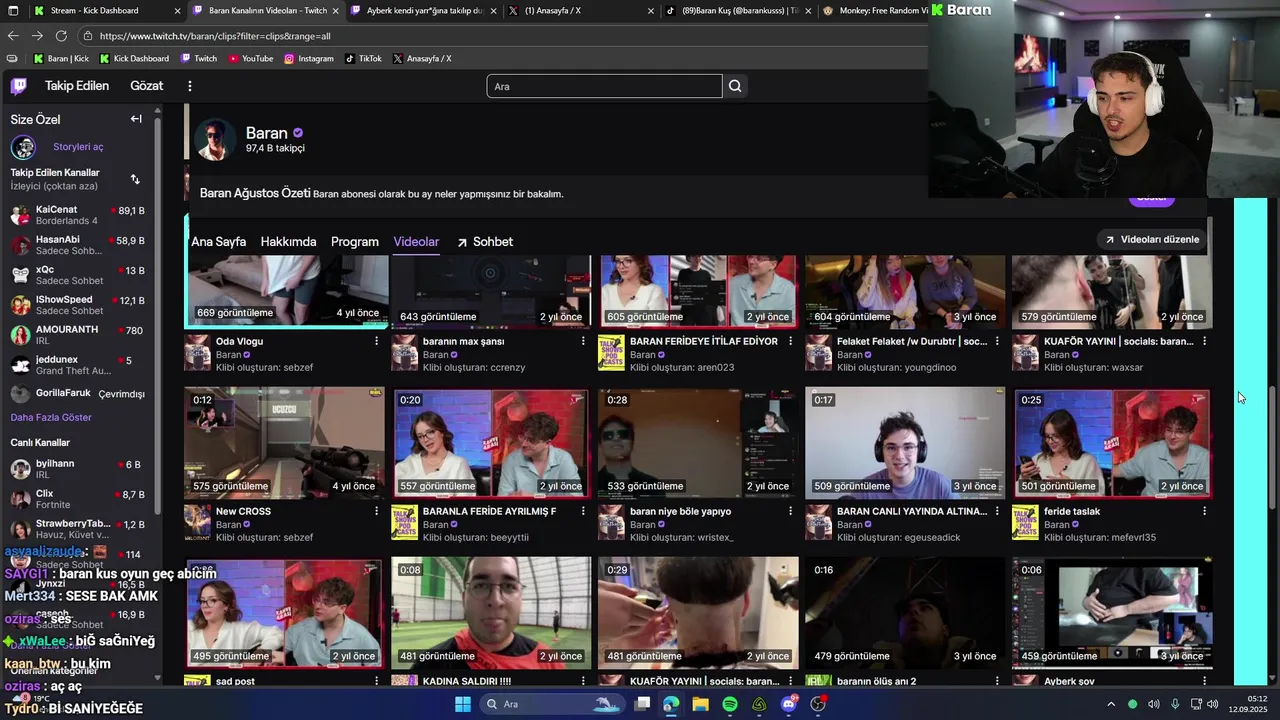Click Gözat in top navigation
The width and height of the screenshot is (1280, 720).
[146, 86]
